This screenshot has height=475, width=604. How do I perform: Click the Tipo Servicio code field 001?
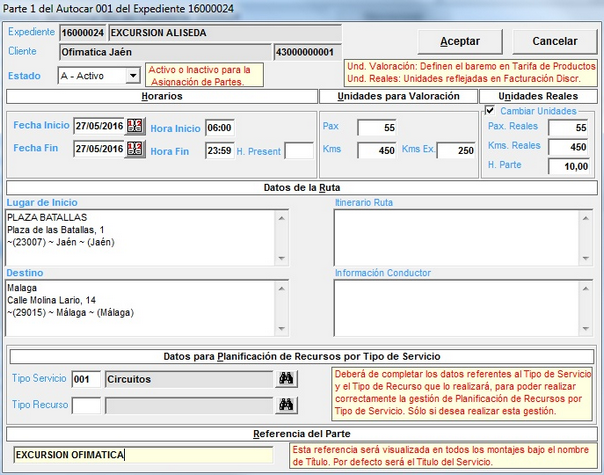86,379
